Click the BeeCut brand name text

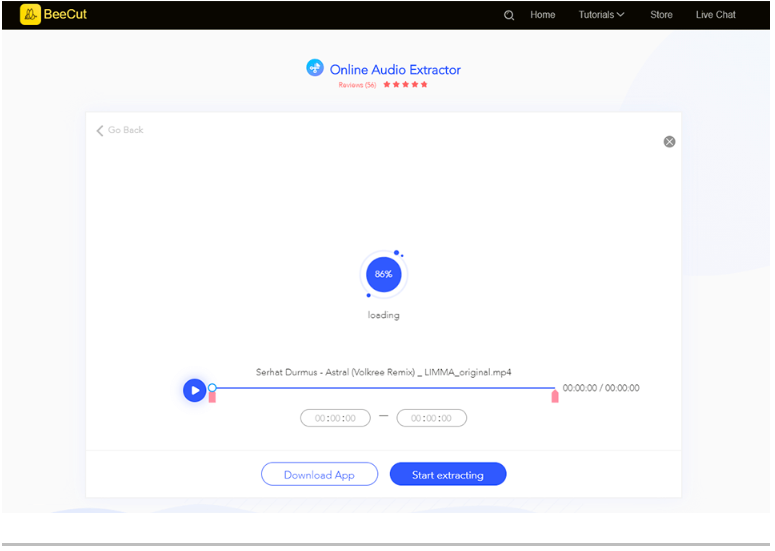tap(65, 14)
